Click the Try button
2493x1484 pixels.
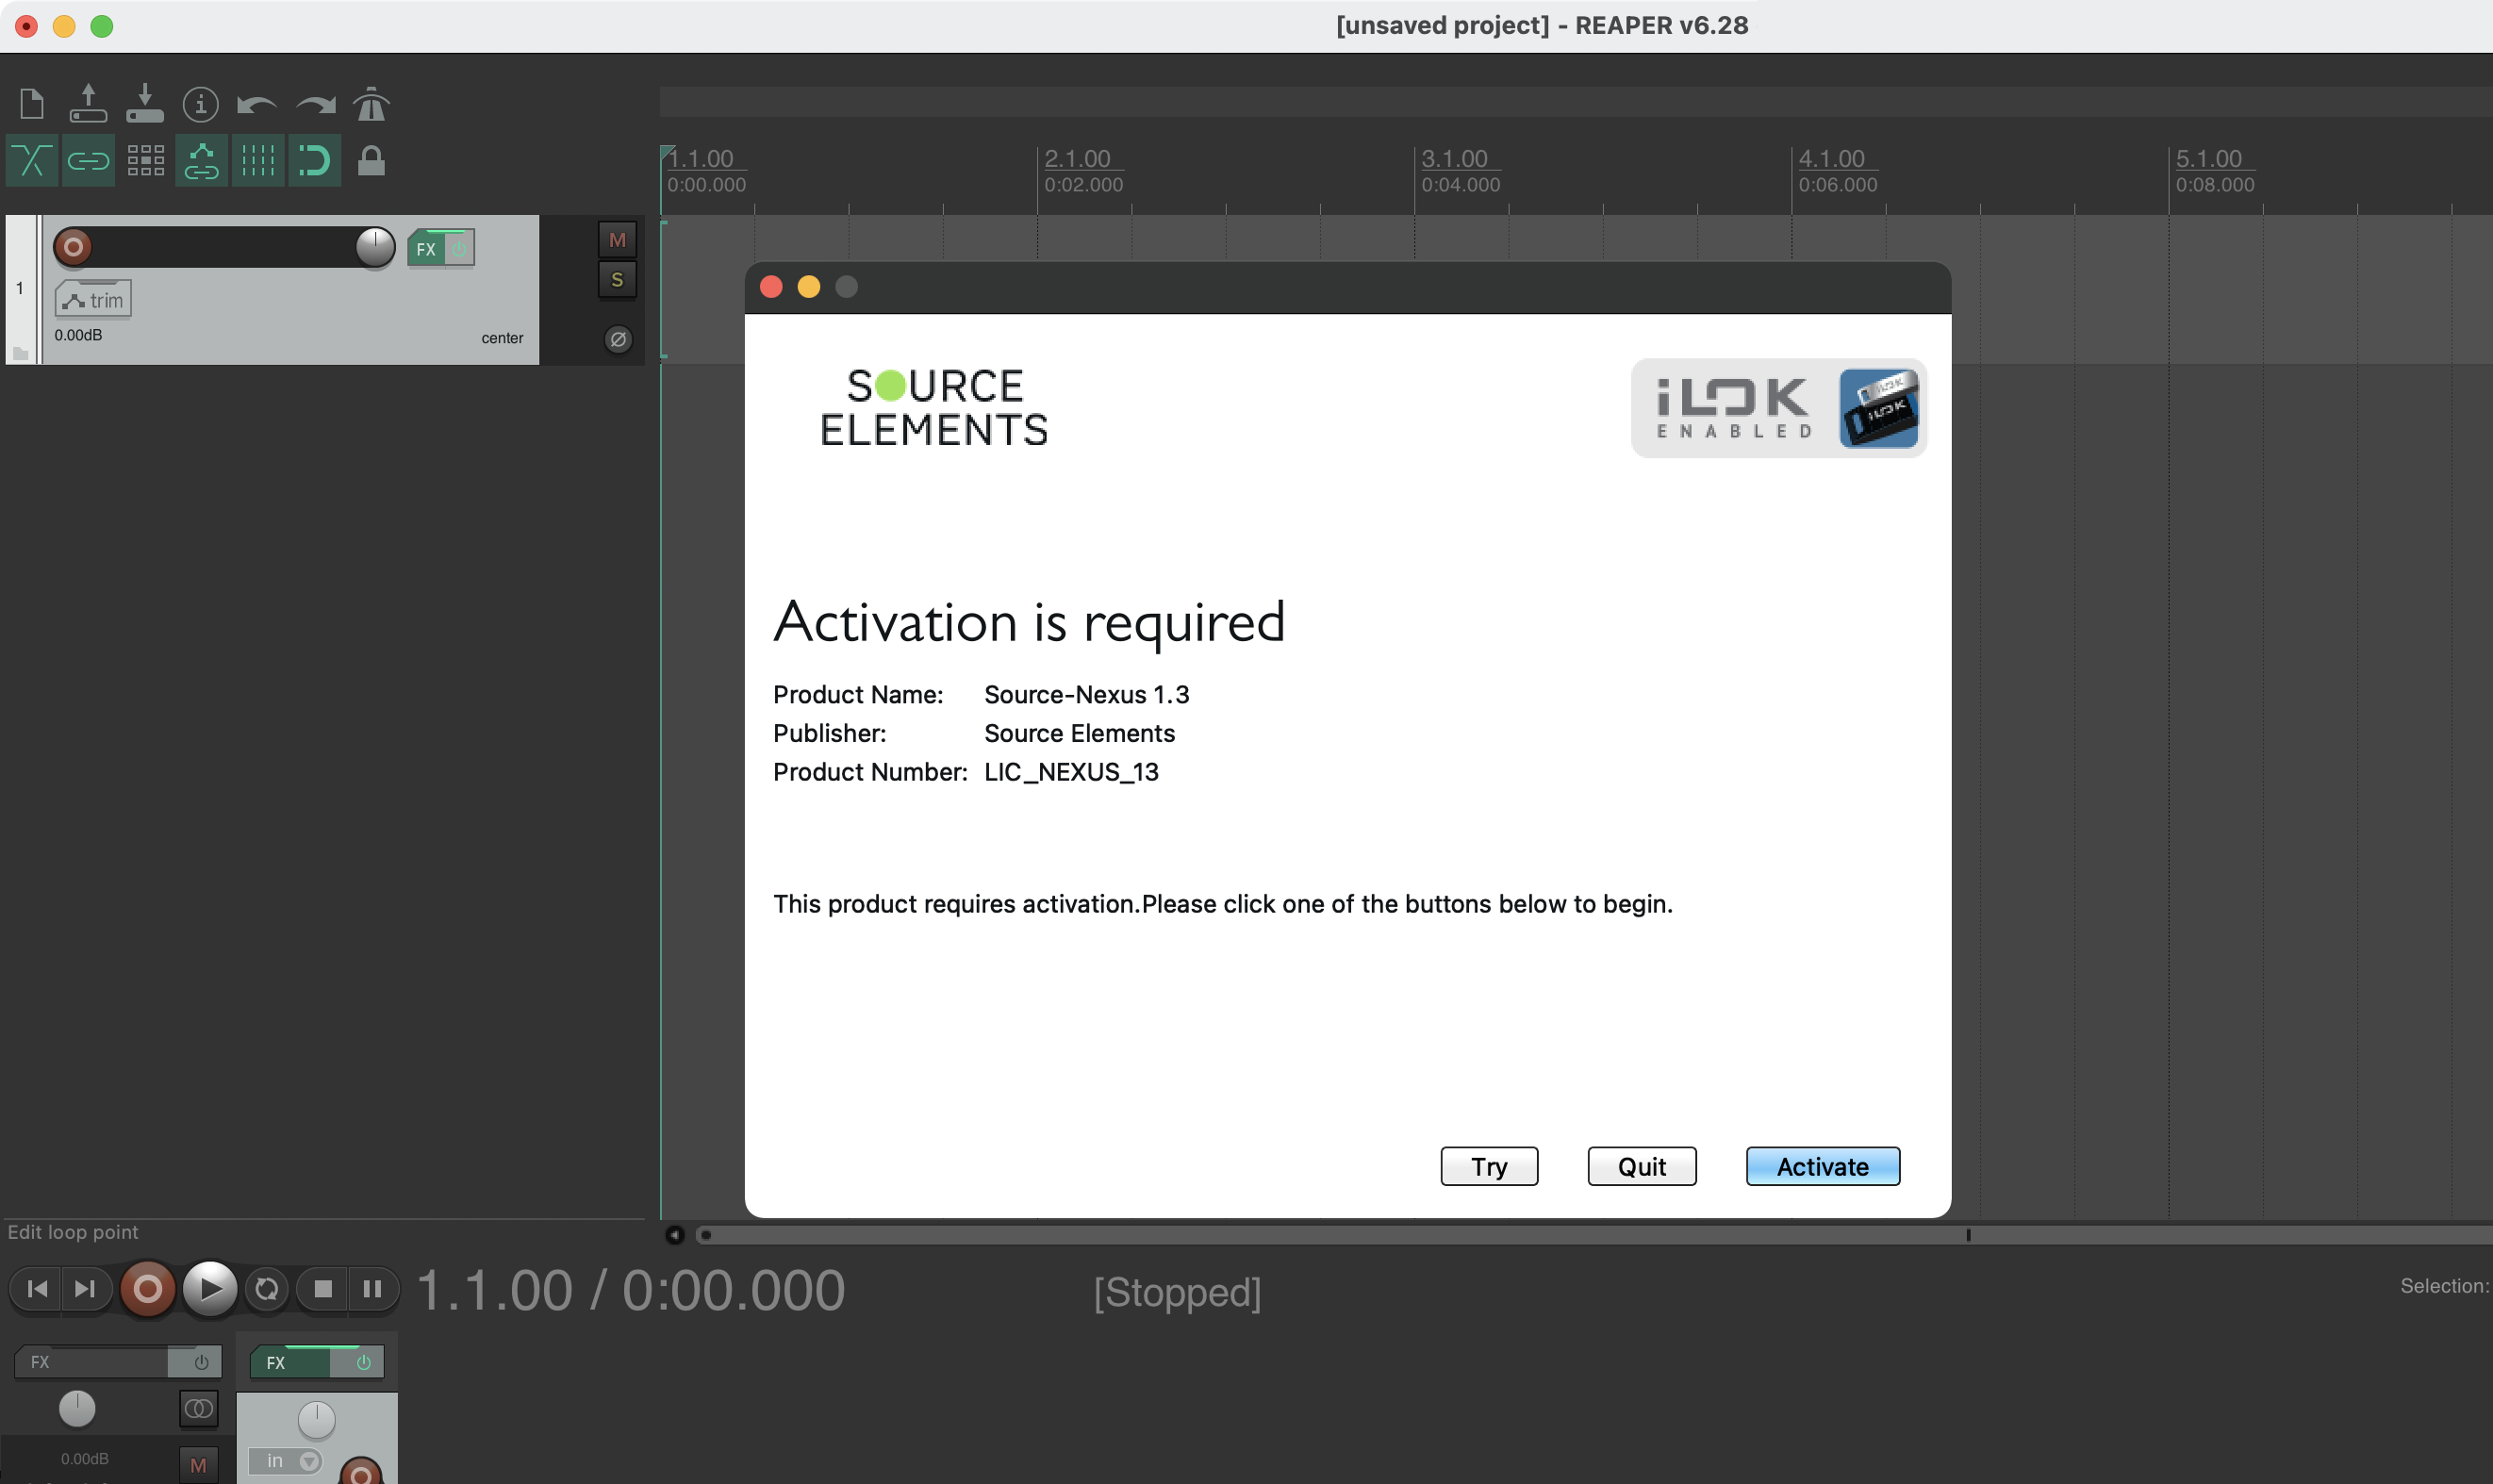[x=1488, y=1166]
